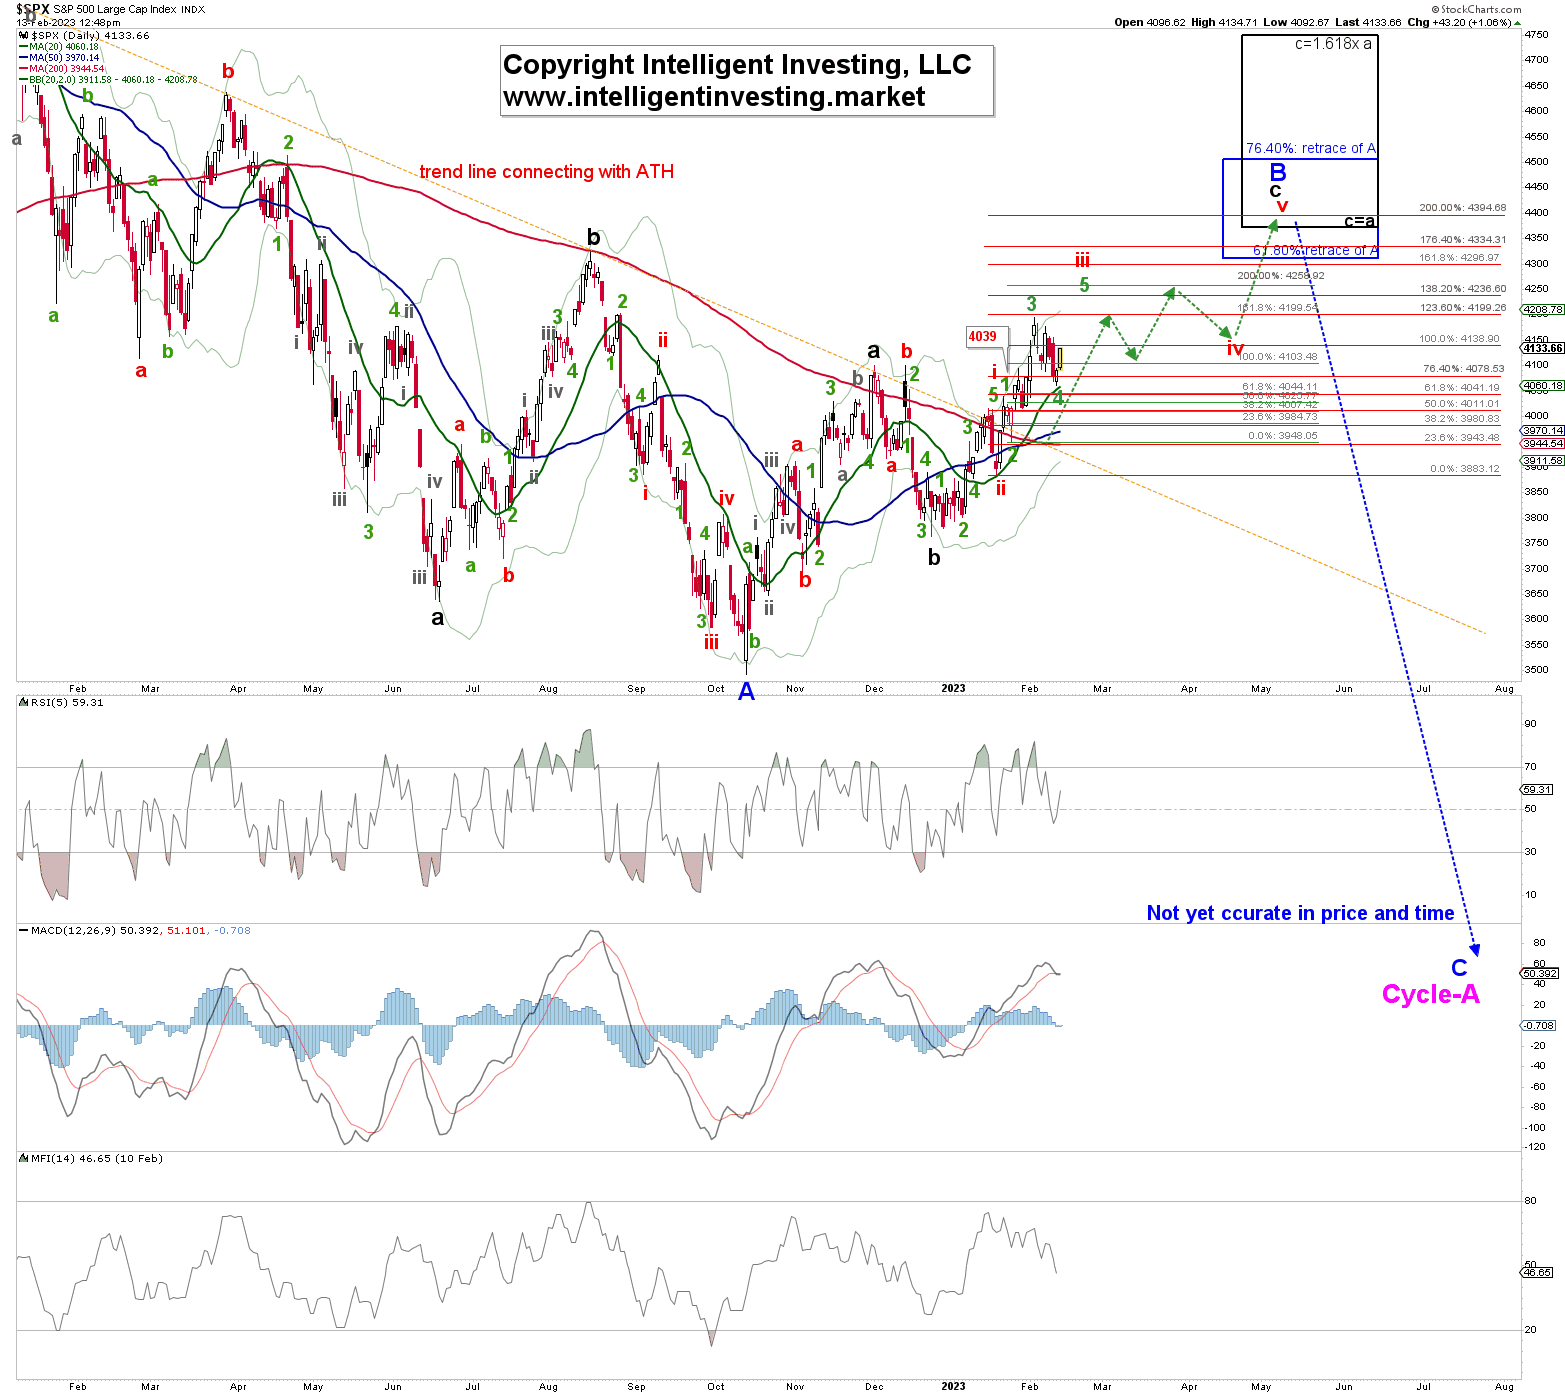The height and width of the screenshot is (1396, 1565).
Task: Click the 46.65 MFI value tag
Action: point(1538,1273)
